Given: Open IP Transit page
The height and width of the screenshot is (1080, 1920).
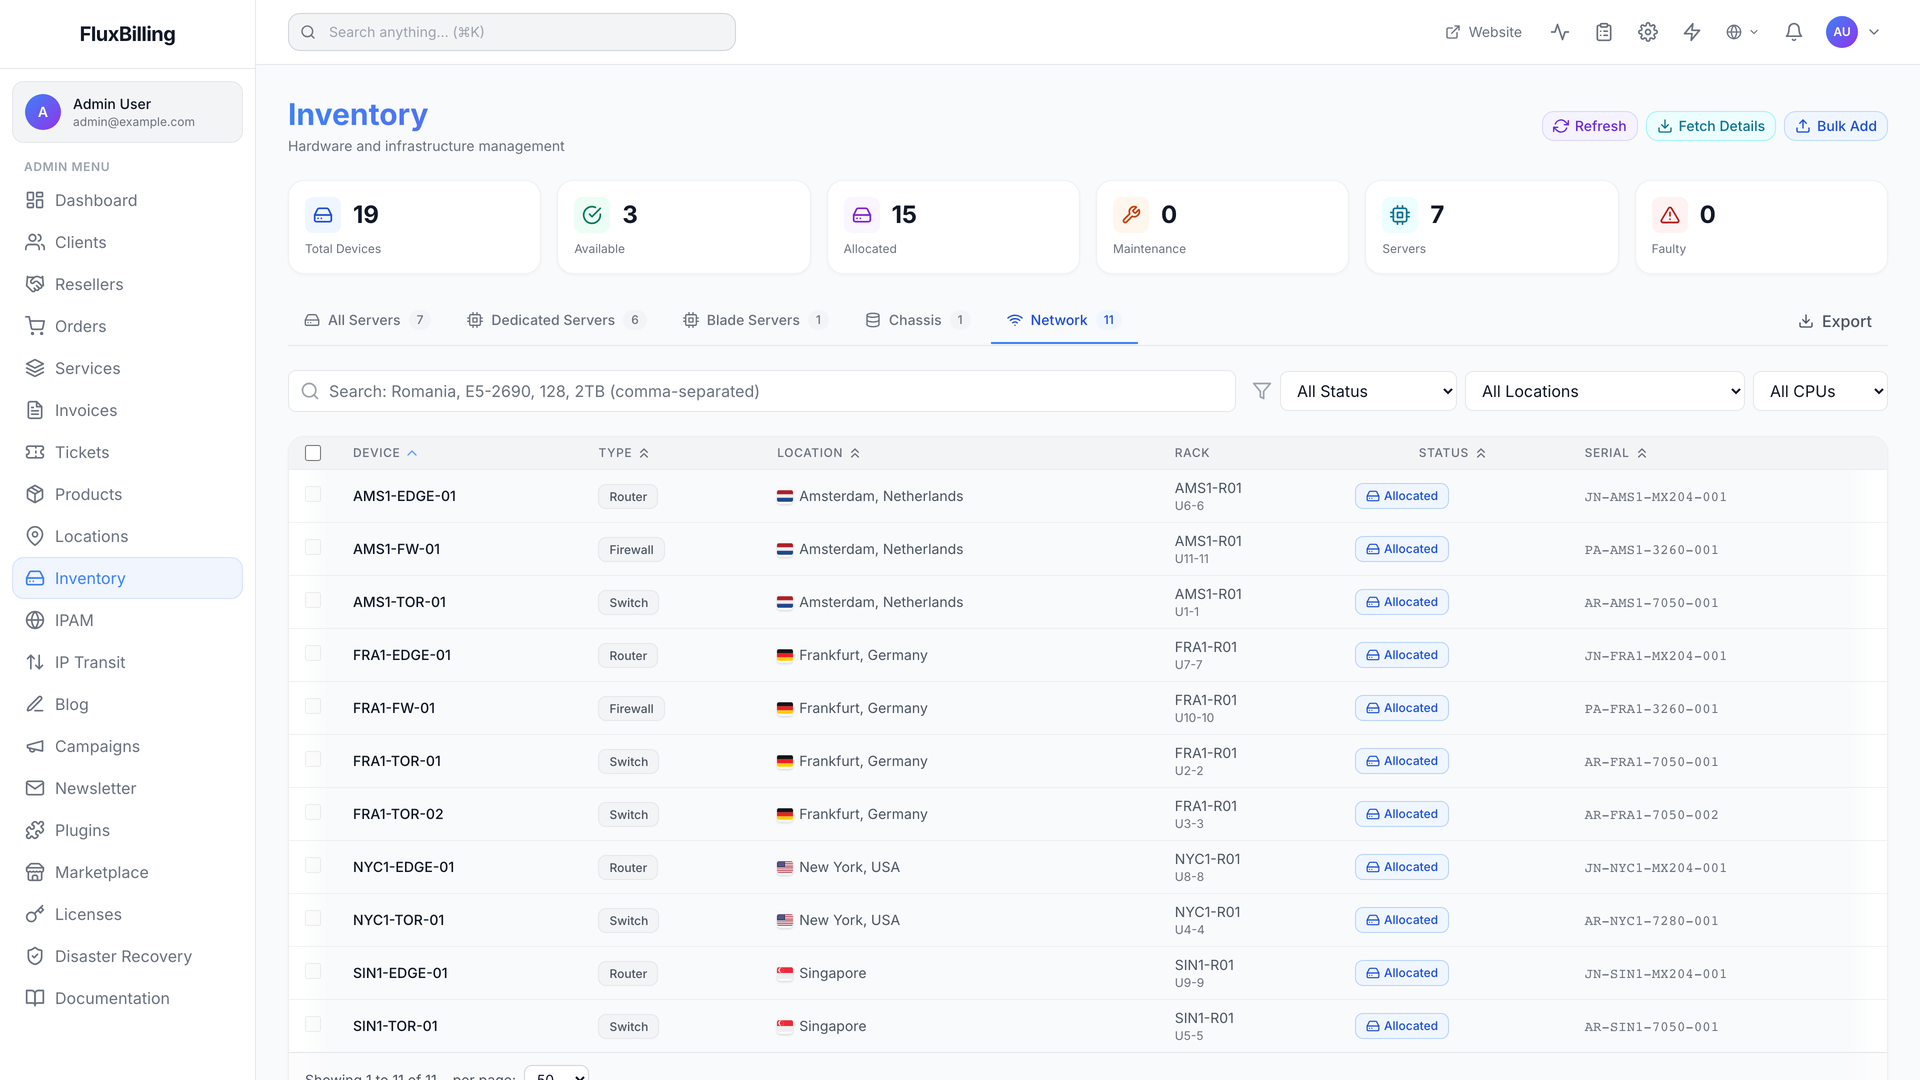Looking at the screenshot, I should click(127, 662).
